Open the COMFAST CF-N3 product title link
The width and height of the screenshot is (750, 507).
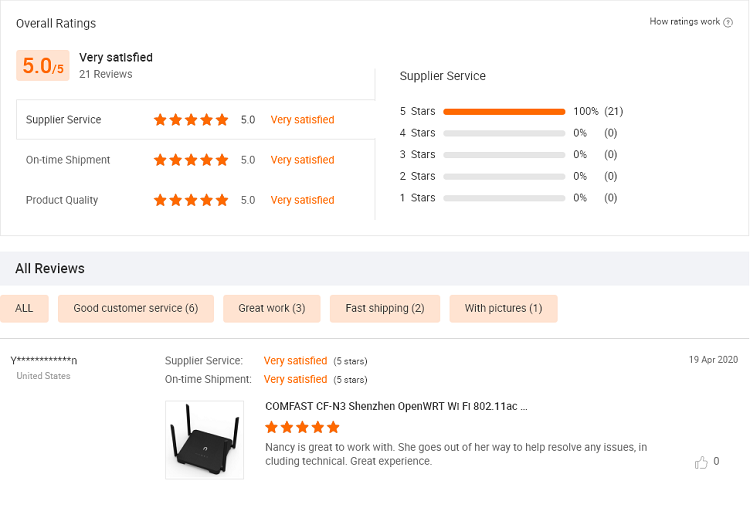396,406
